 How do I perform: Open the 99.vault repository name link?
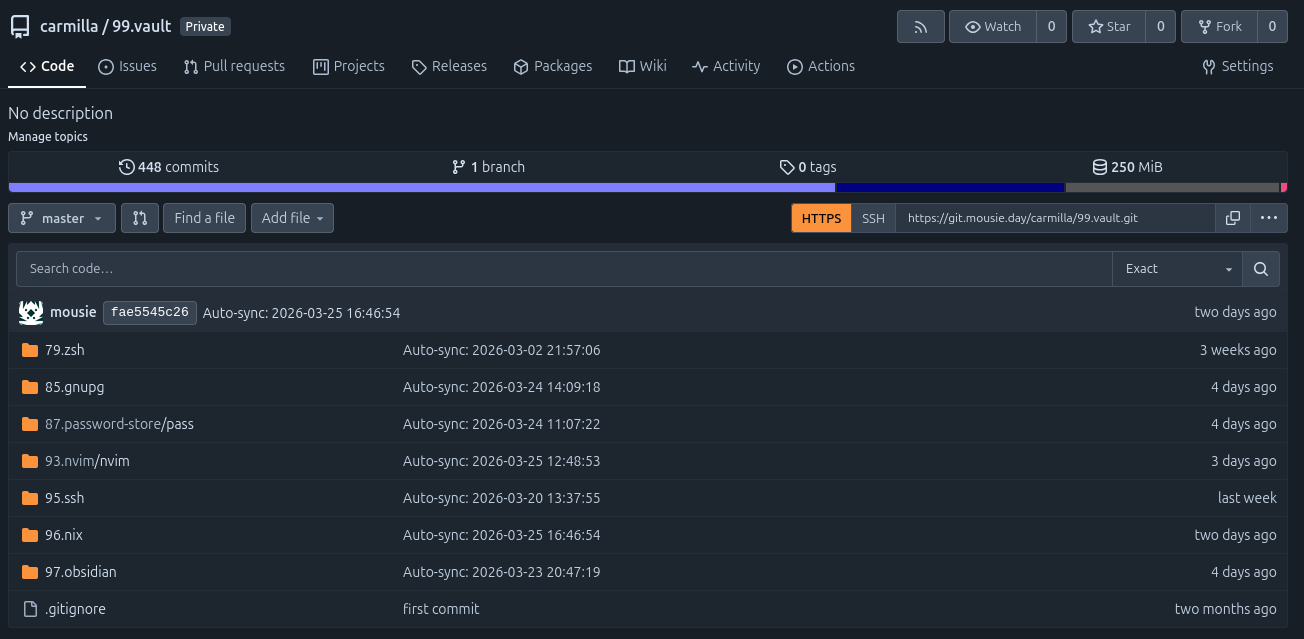[141, 27]
